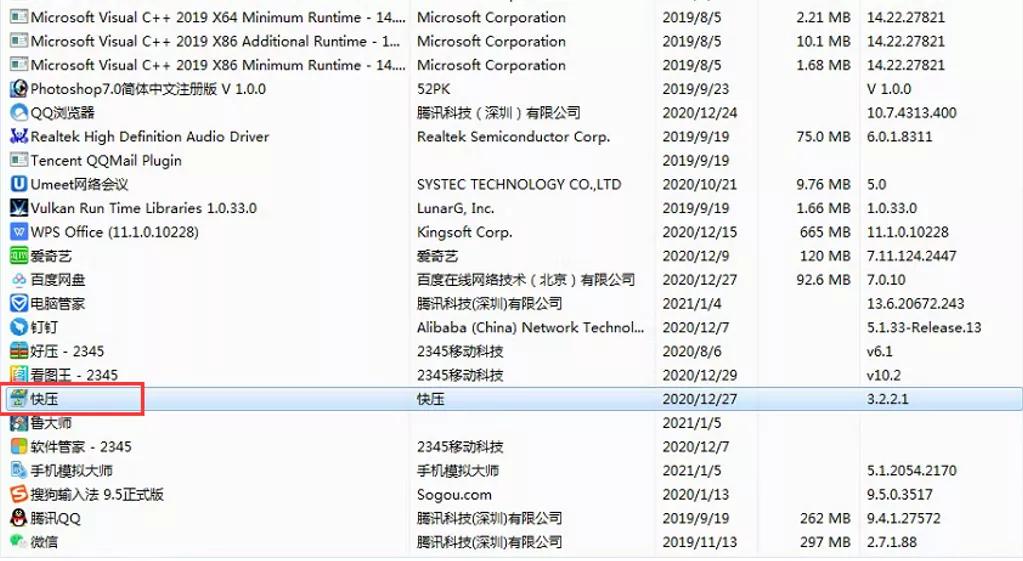Screen dimensions: 1023x561
Task: Click publisher Alibaba (China) Network Technol...
Action: coord(530,327)
